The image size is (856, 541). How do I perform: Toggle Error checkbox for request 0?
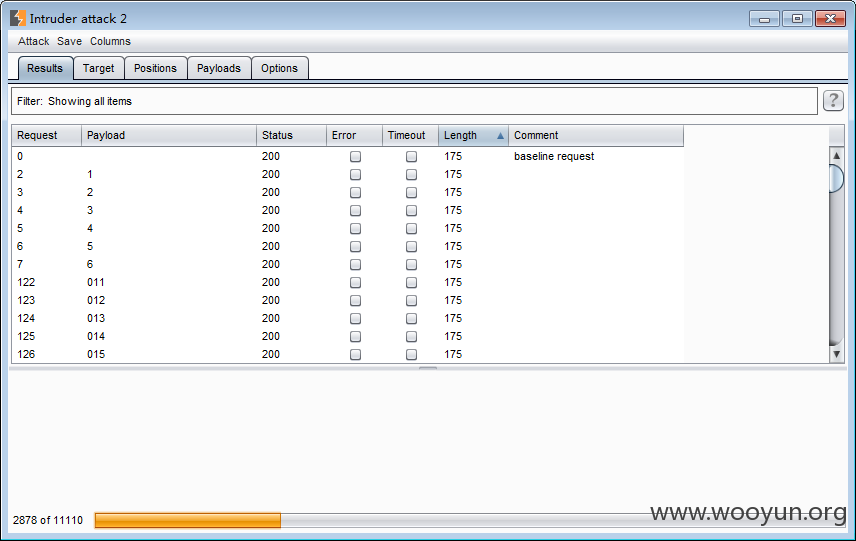point(355,157)
